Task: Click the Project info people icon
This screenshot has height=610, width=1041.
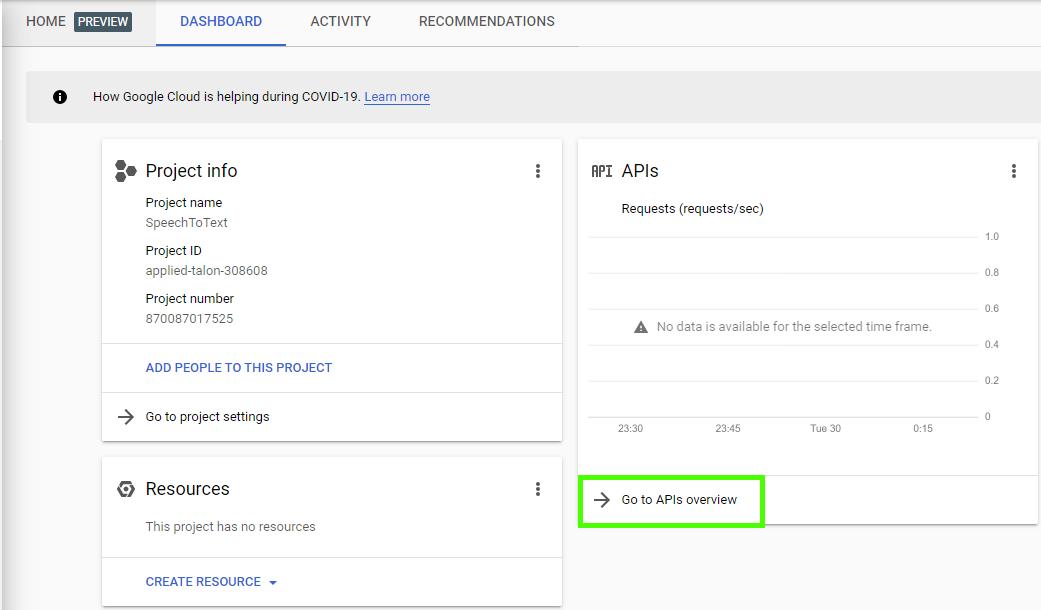Action: 125,170
